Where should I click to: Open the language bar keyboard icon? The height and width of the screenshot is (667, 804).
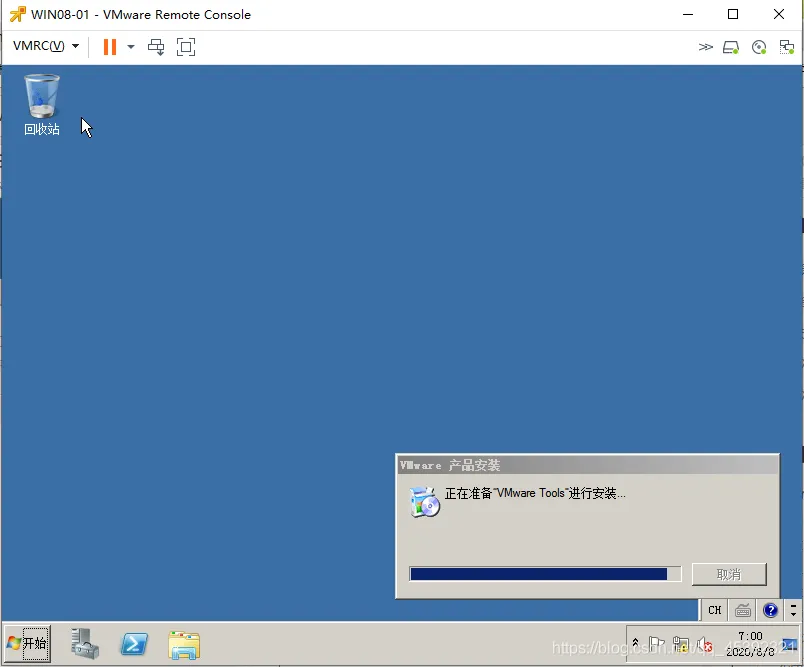tap(742, 610)
